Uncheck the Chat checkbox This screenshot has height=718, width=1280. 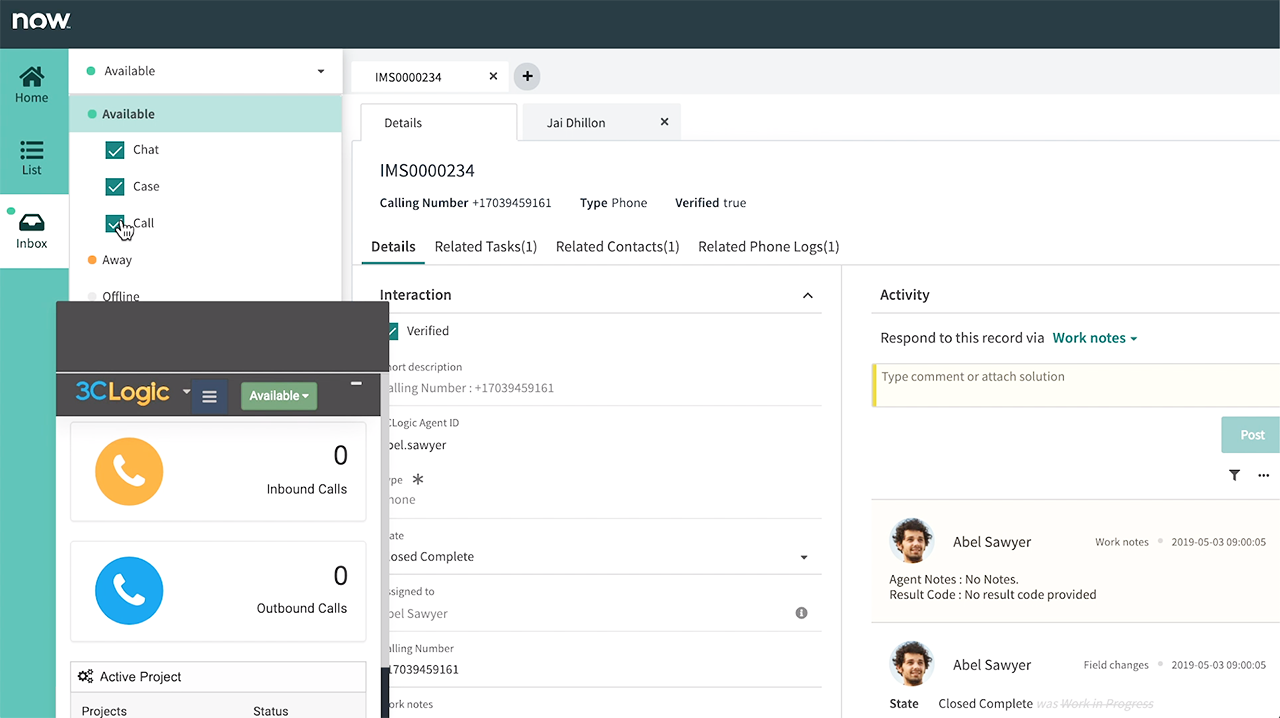(115, 150)
